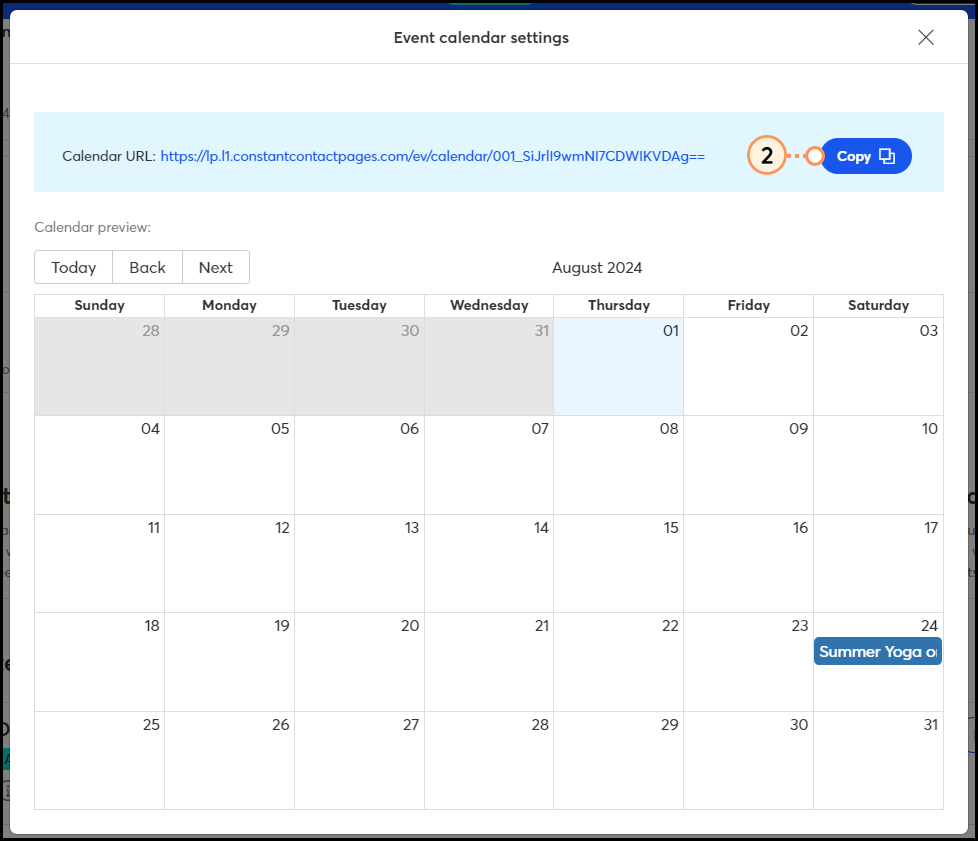Click the Event calendar settings title
The width and height of the screenshot is (978, 841).
[x=482, y=37]
